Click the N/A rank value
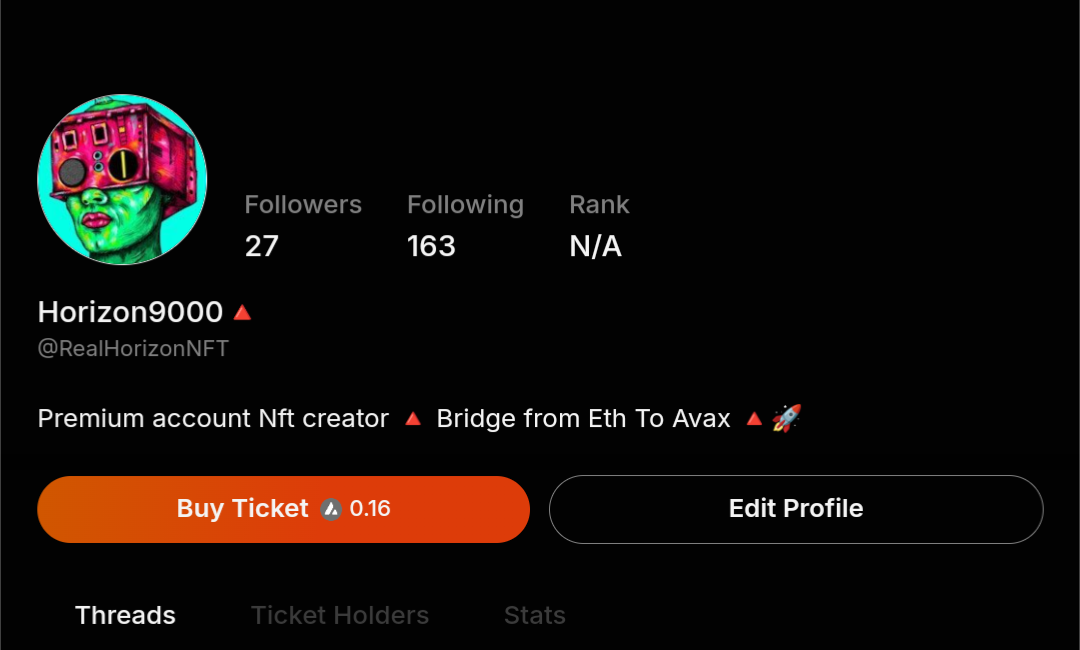The height and width of the screenshot is (650, 1080). coord(595,246)
